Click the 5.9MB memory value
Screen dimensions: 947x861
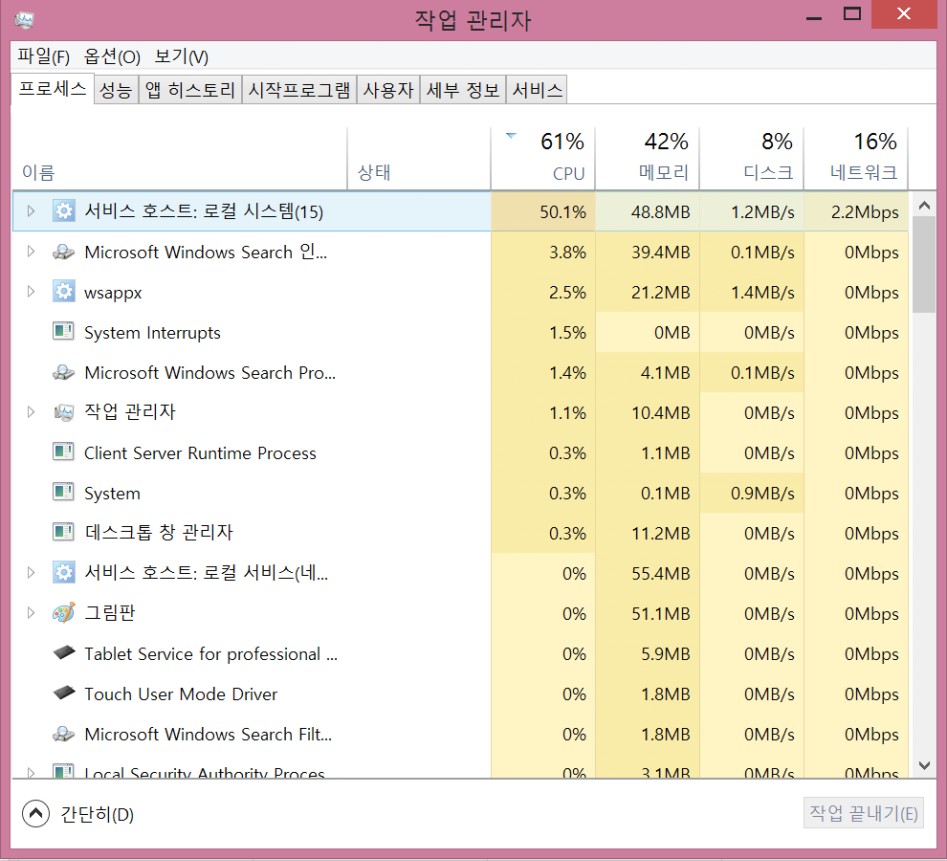665,654
